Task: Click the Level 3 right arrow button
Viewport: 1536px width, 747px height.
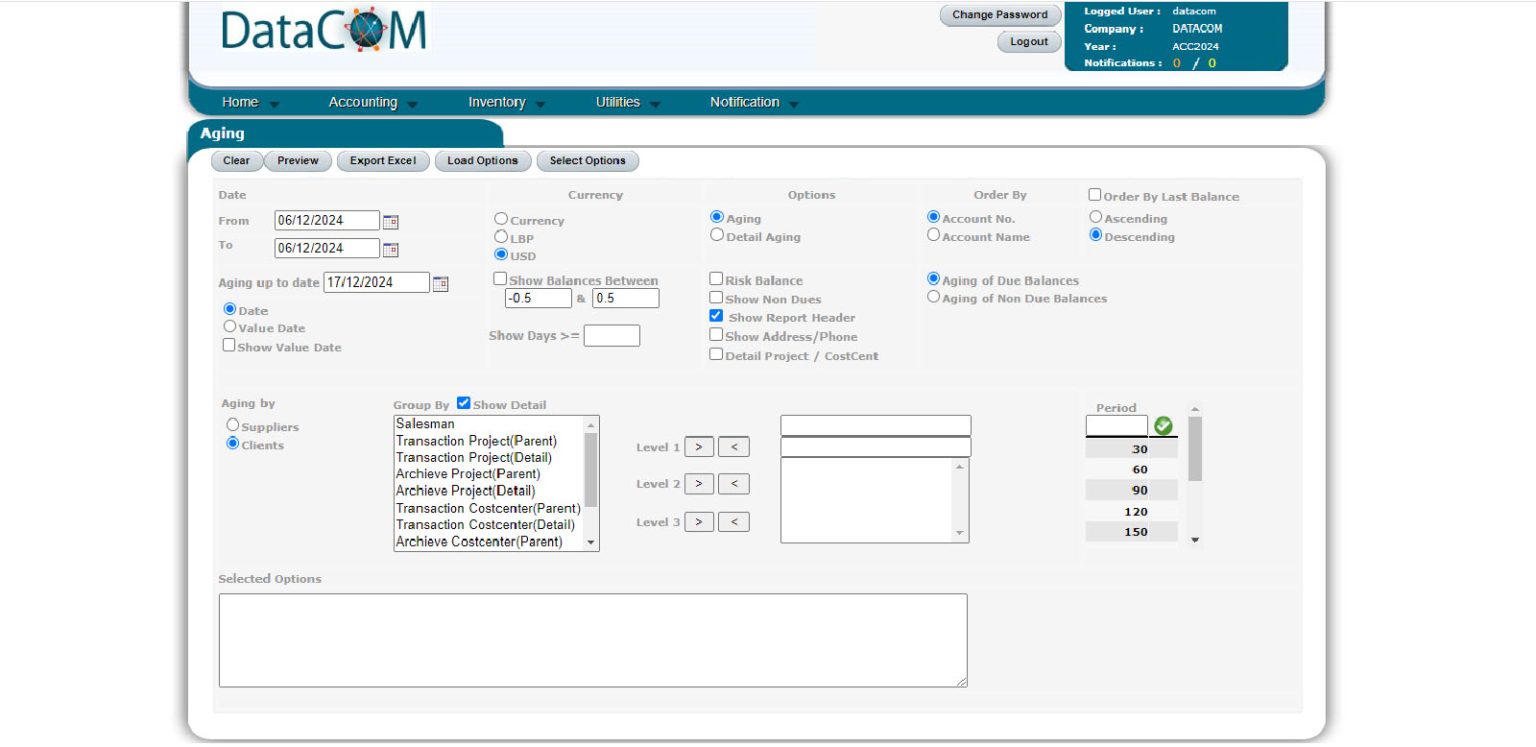Action: tap(700, 521)
